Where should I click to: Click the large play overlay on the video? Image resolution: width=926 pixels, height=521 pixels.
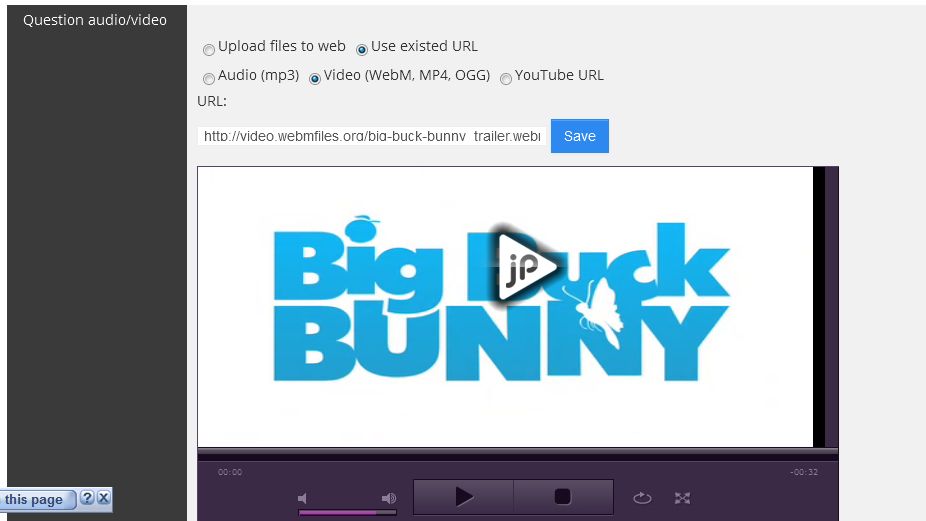[x=525, y=266]
